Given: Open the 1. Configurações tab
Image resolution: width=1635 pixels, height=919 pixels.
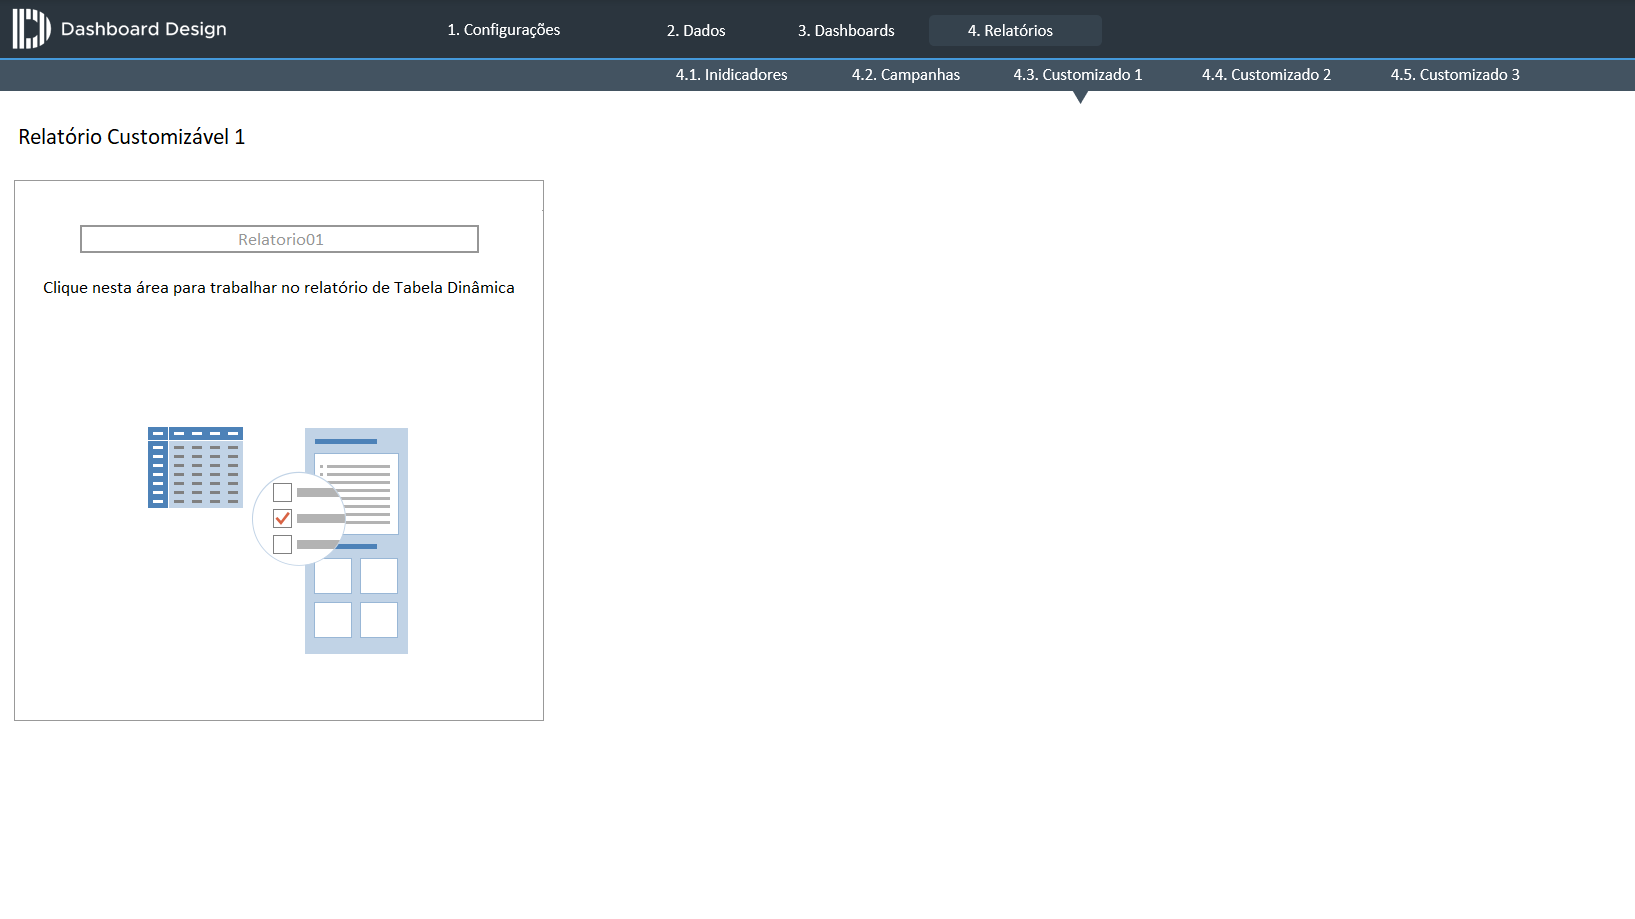Looking at the screenshot, I should click(503, 30).
